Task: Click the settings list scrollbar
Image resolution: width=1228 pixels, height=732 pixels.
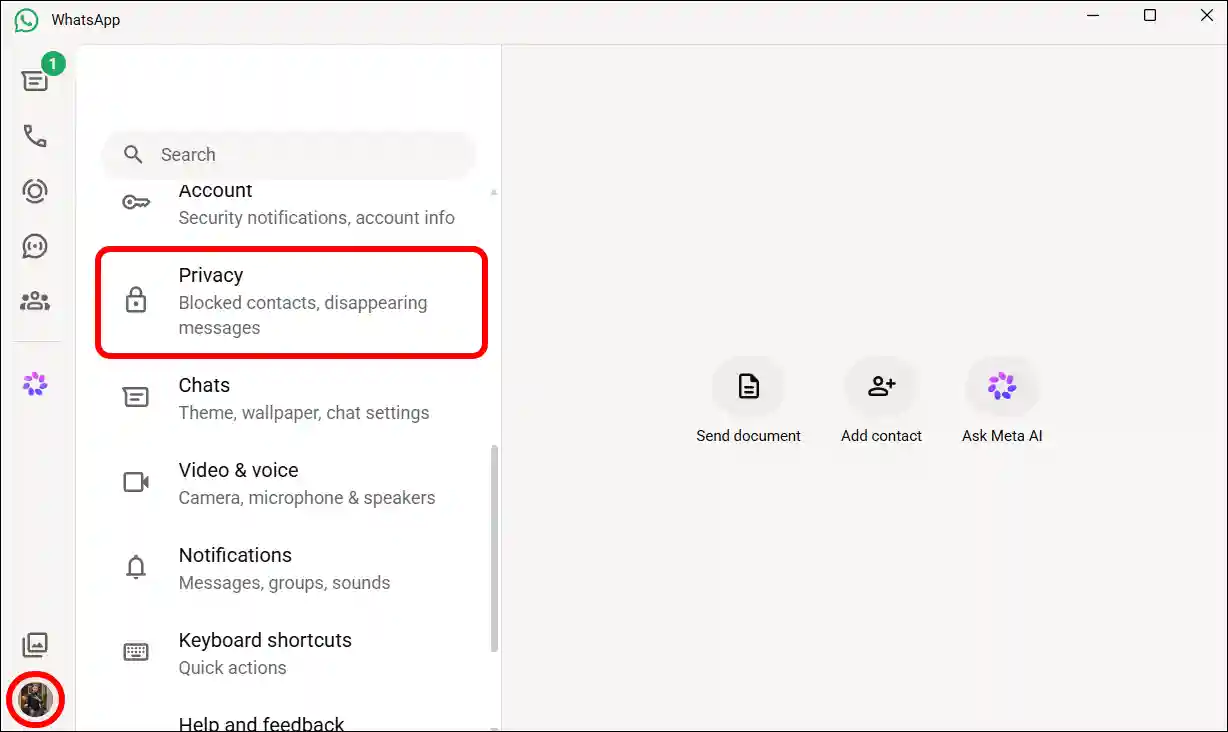Action: pos(494,548)
